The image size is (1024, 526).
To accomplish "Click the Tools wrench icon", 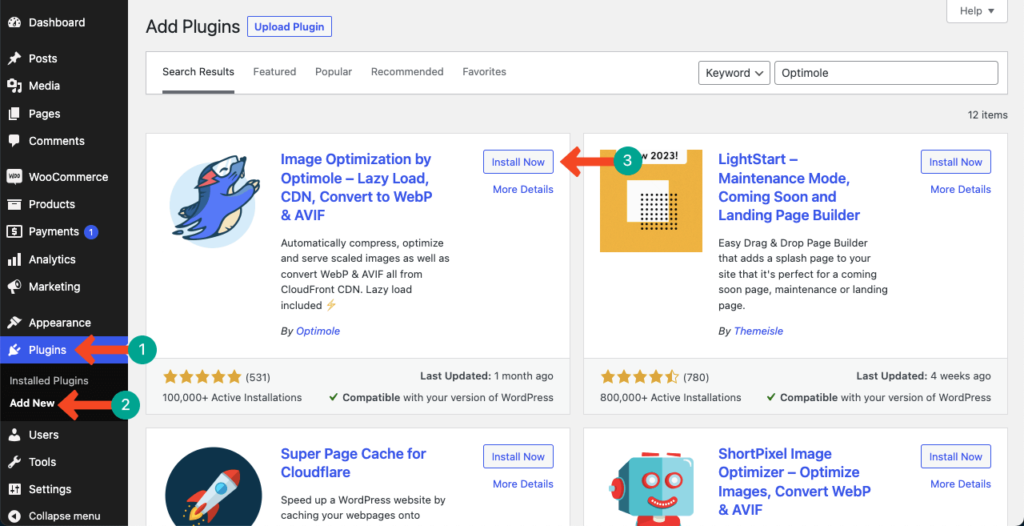I will coord(14,463).
